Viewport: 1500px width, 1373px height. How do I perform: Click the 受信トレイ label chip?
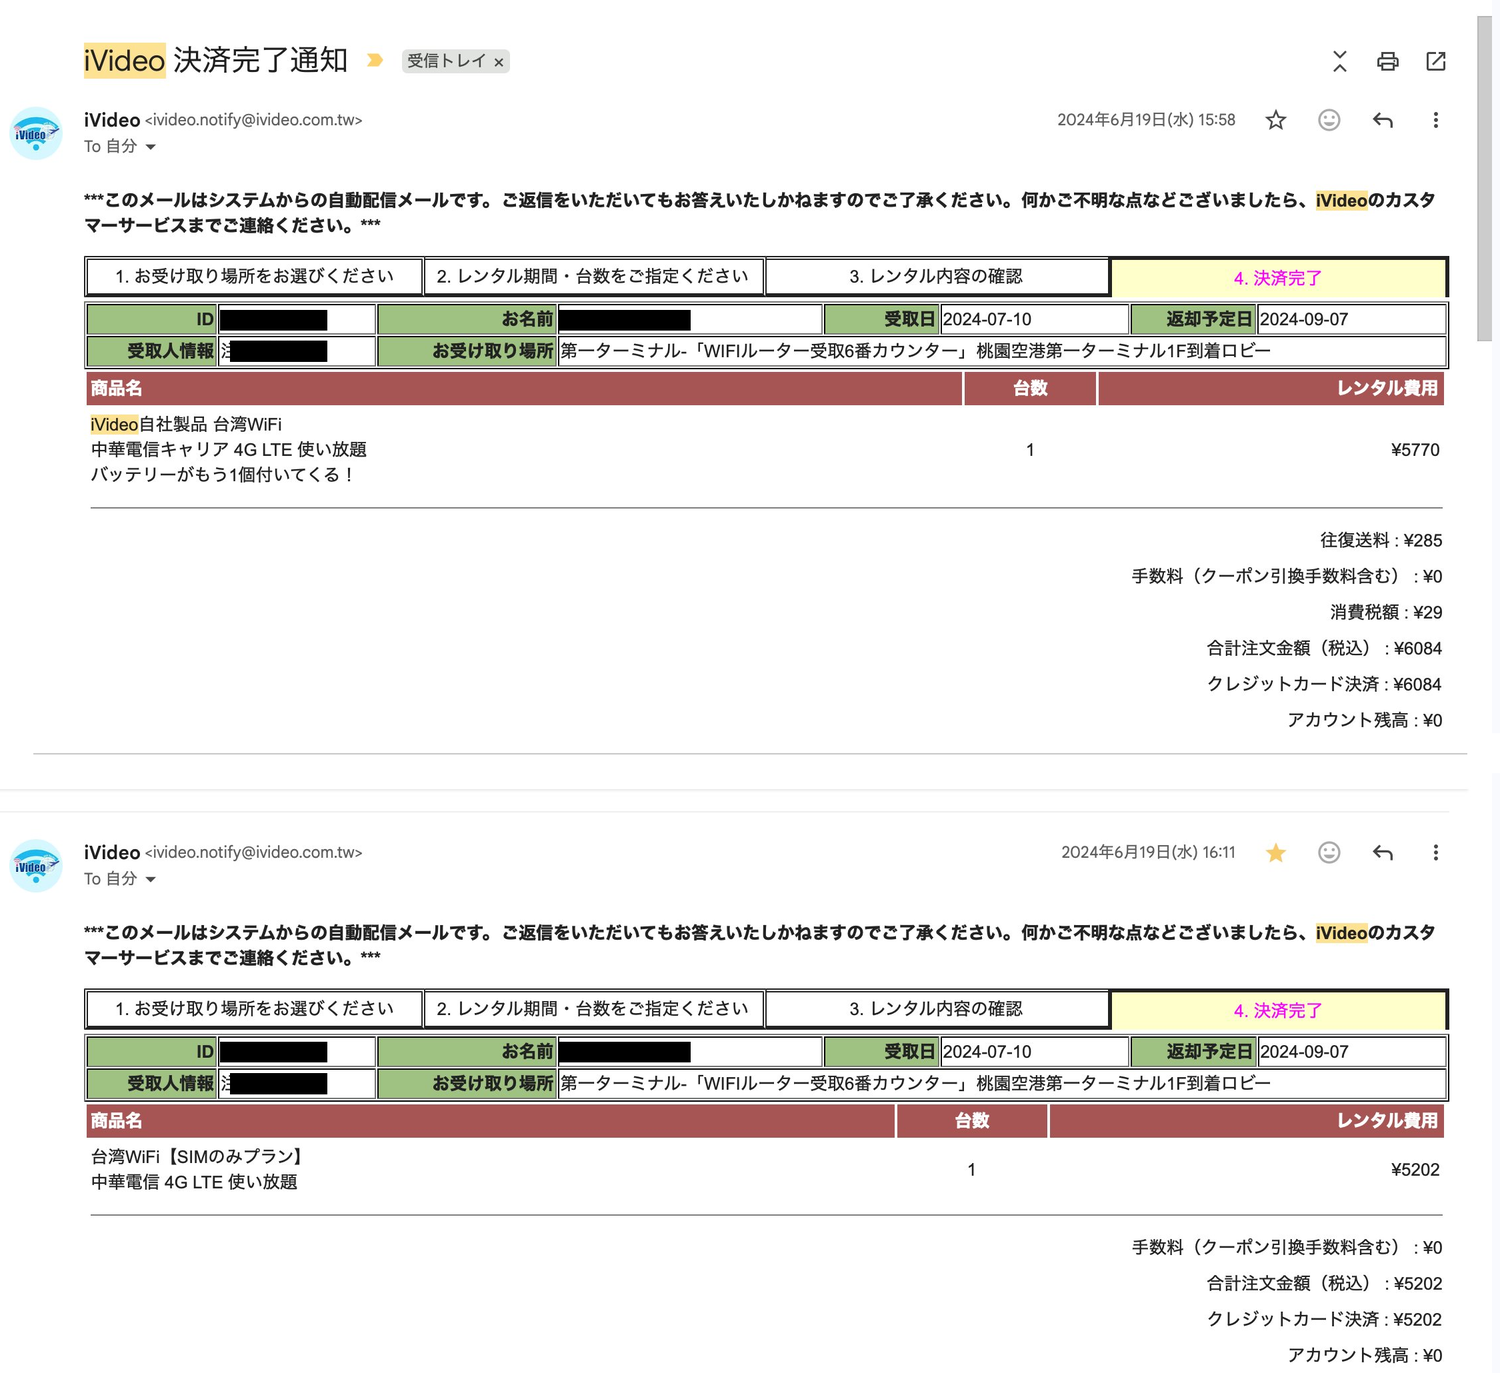tap(447, 61)
